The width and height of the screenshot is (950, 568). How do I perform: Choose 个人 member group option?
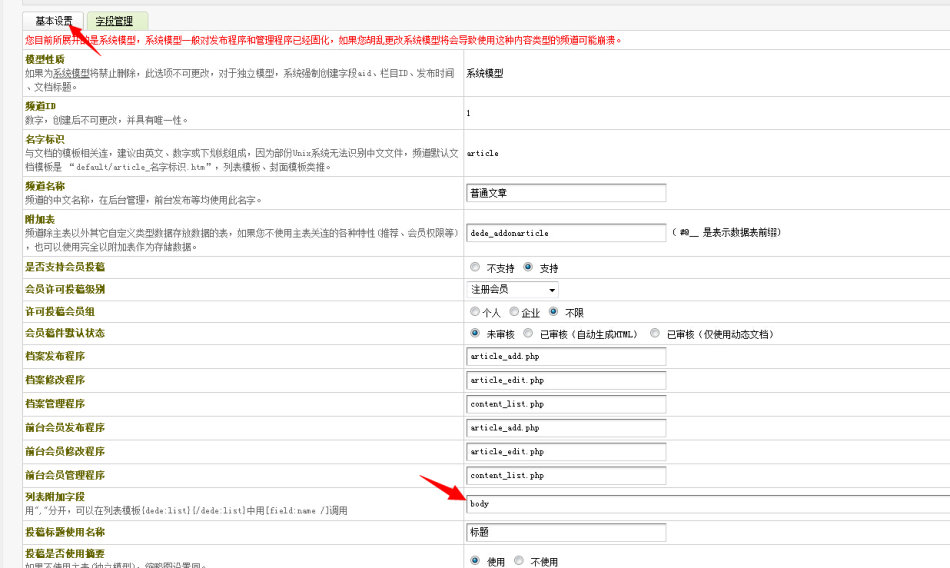click(475, 312)
